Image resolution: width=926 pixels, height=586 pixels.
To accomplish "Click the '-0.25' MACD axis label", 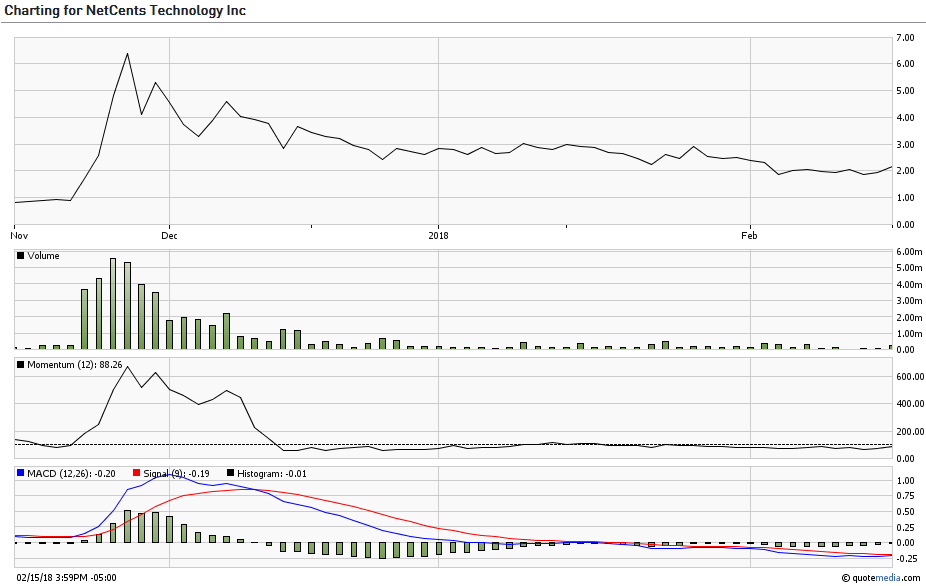I will [907, 558].
